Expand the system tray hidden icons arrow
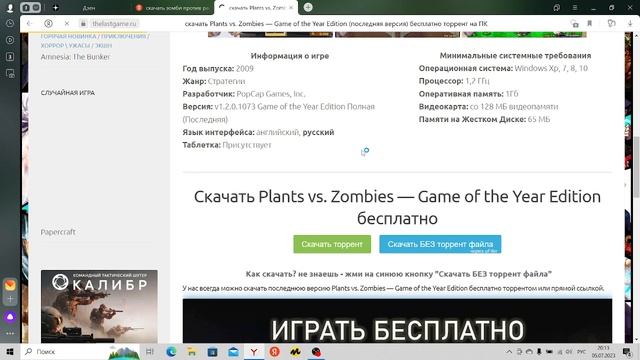This screenshot has width=640, height=360. pos(509,351)
